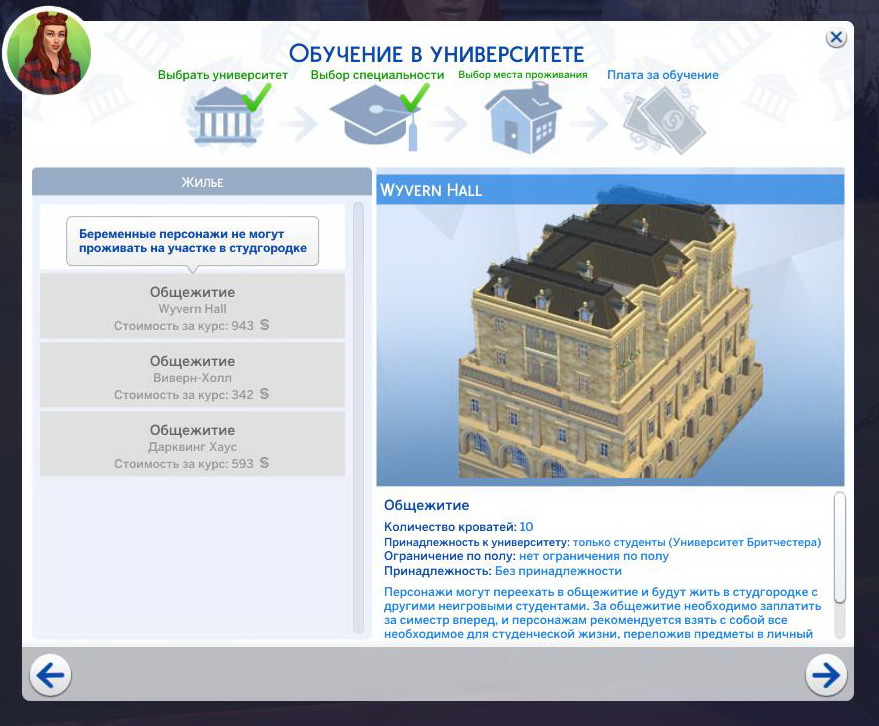Open the Плата за обучение step
This screenshot has width=879, height=726.
(x=663, y=75)
